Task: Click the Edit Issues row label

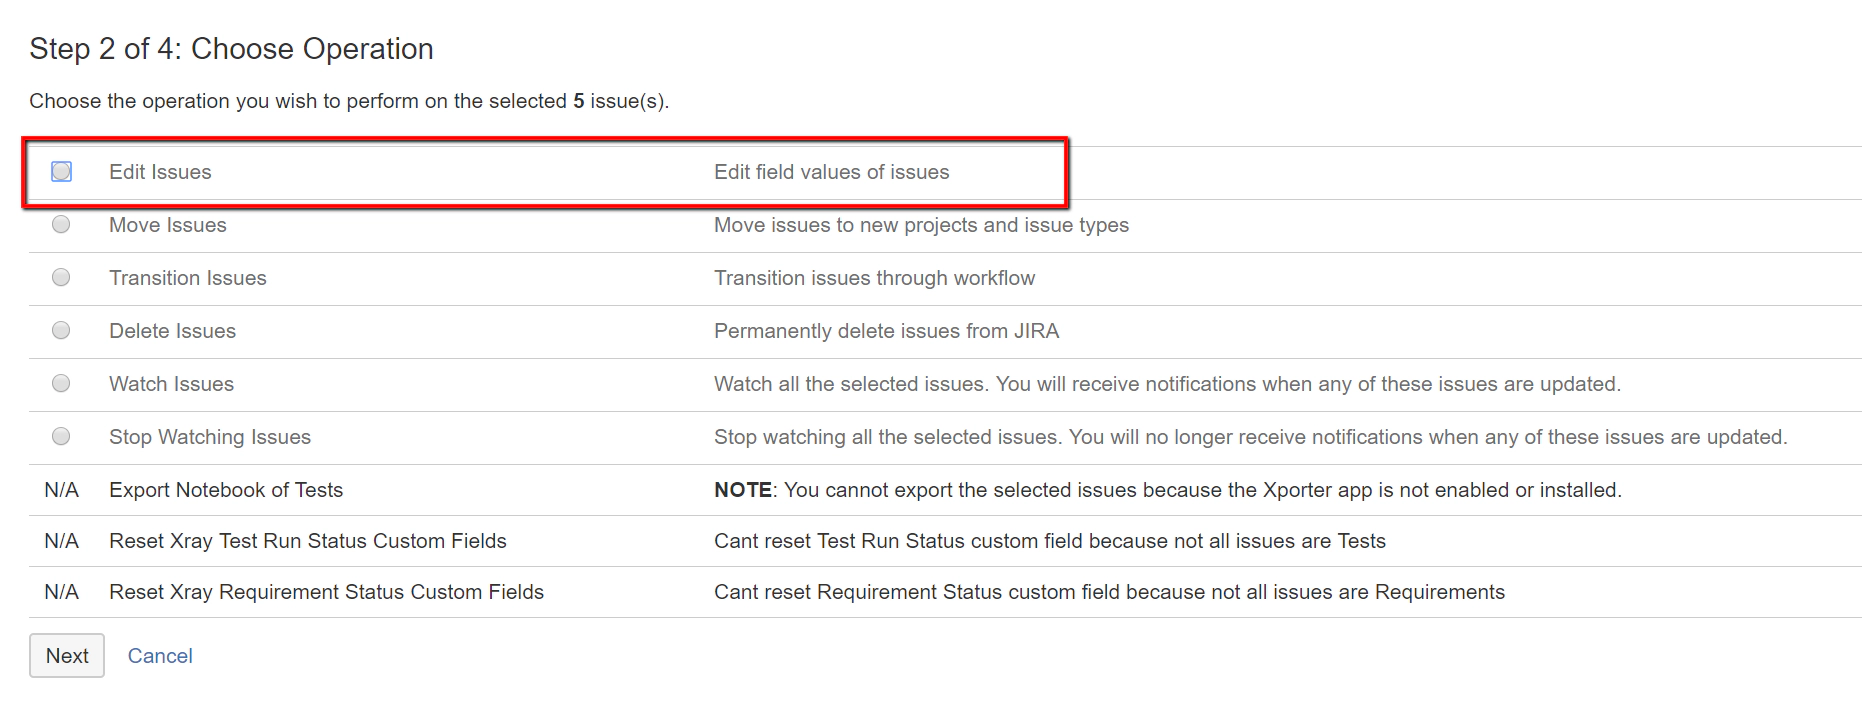Action: click(x=161, y=172)
